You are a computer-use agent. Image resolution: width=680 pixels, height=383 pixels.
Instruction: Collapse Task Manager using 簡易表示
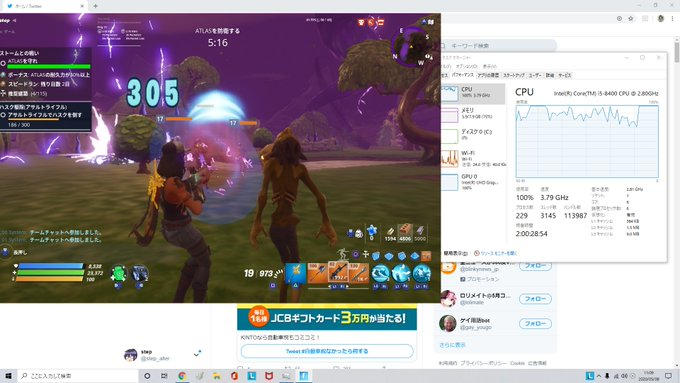point(455,253)
